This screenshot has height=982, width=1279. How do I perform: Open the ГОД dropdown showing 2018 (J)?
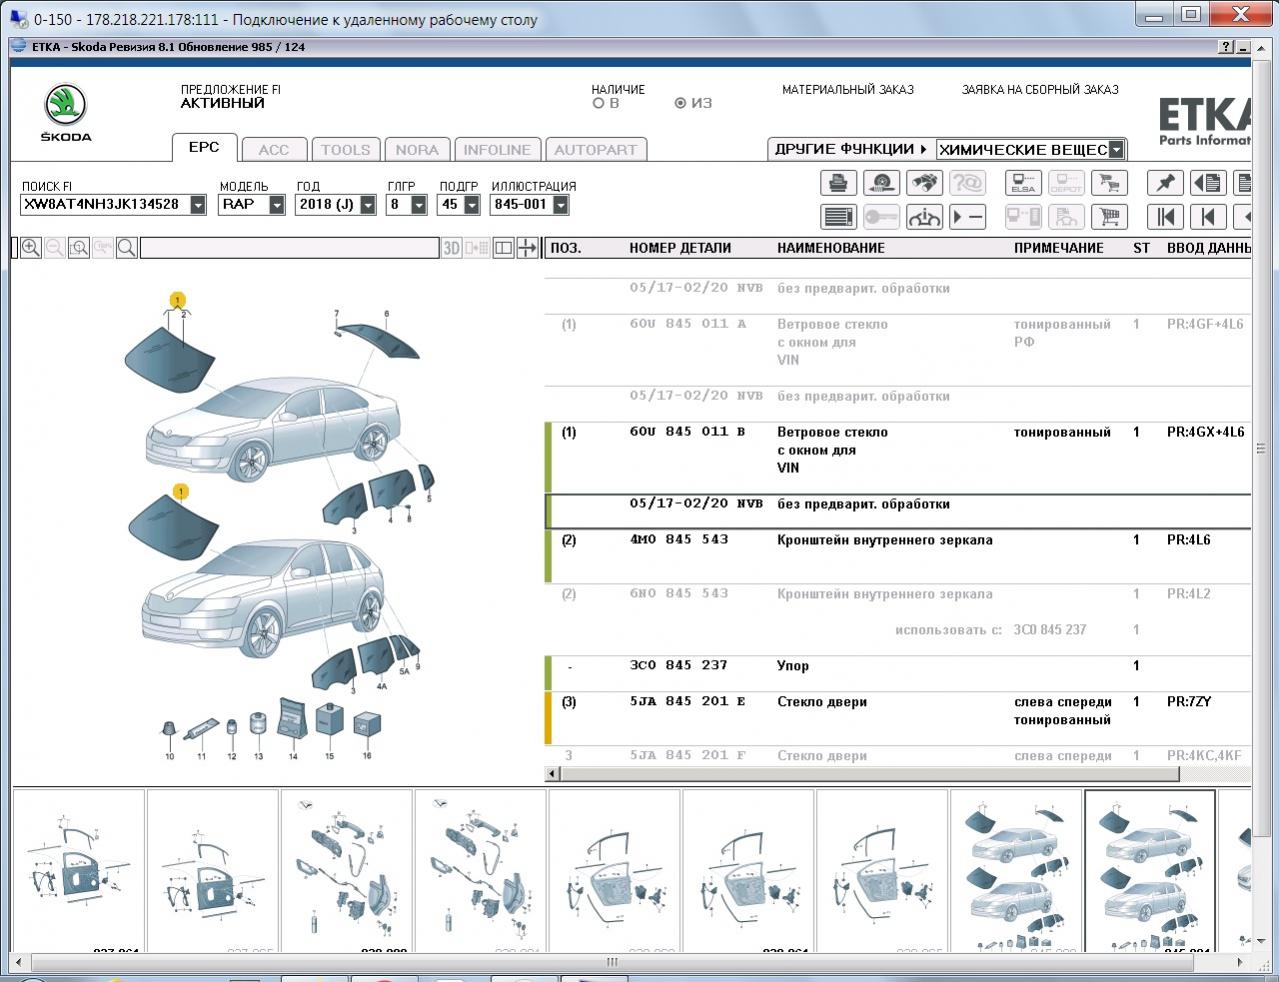(x=368, y=205)
